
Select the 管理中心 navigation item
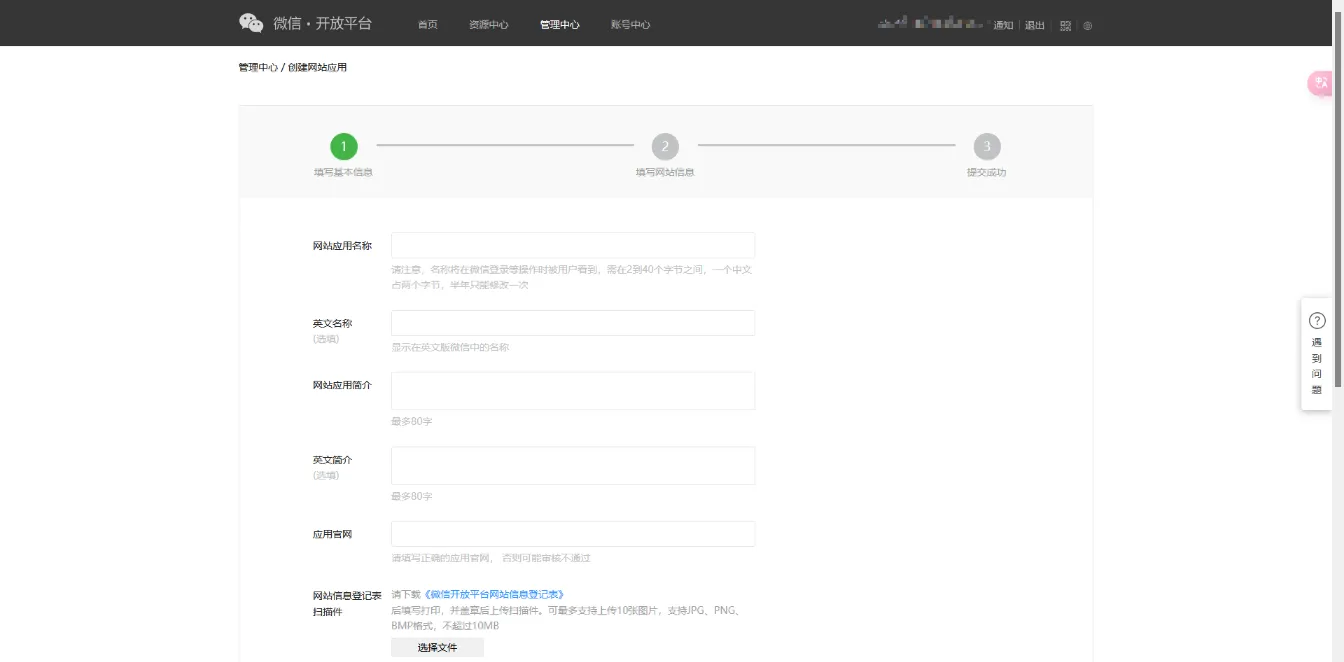pyautogui.click(x=560, y=24)
